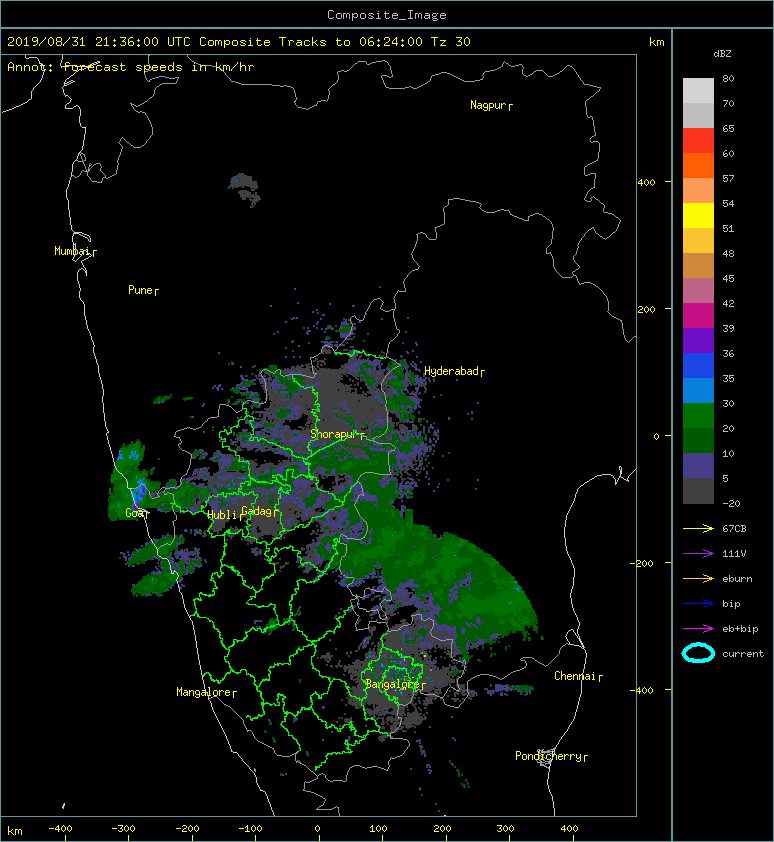Select the slate purple 10 dBZ swatch

[x=698, y=465]
